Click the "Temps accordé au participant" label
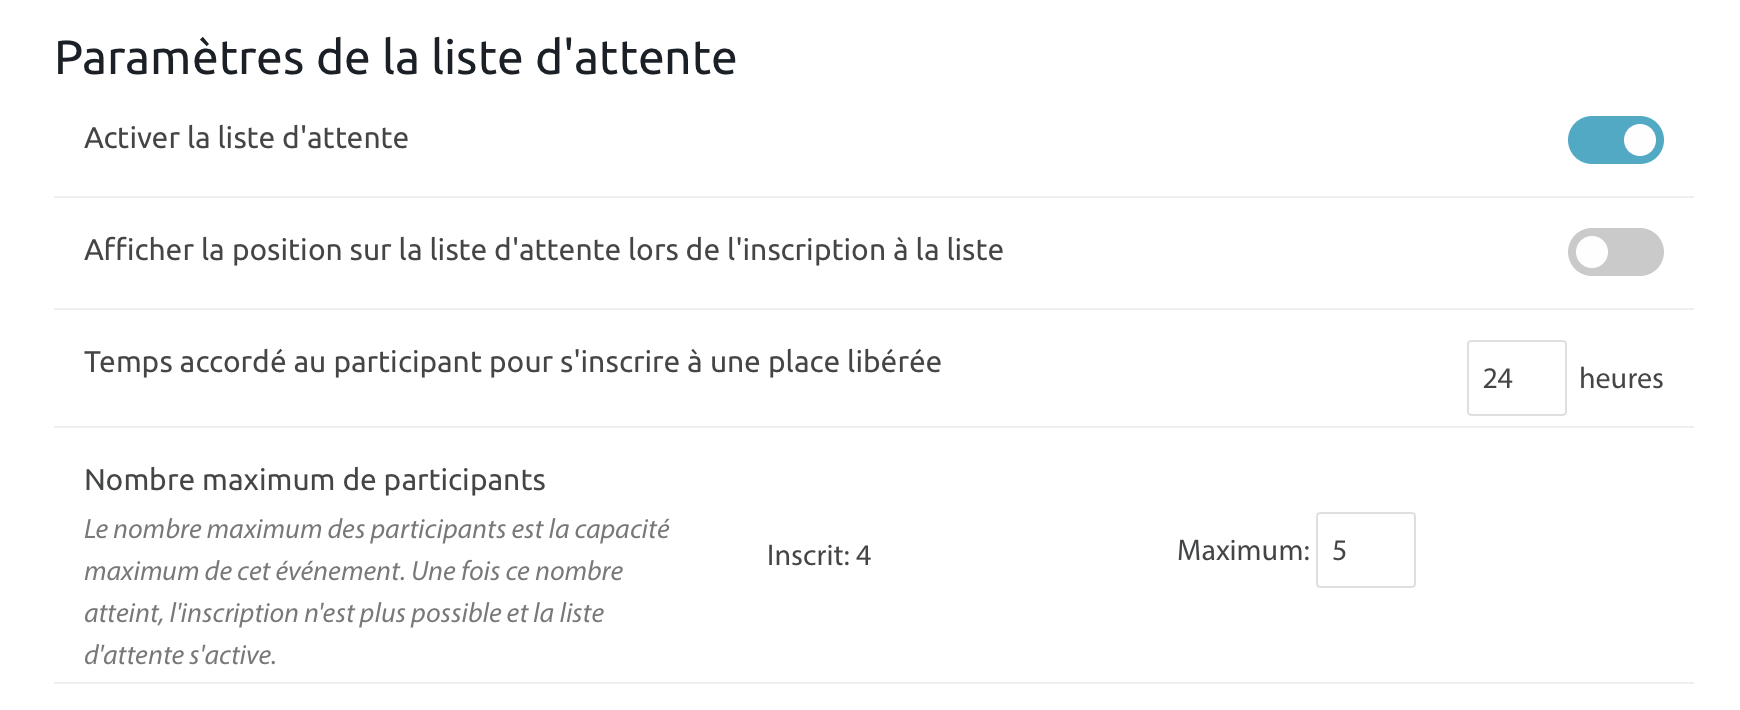Image resolution: width=1740 pixels, height=710 pixels. (x=512, y=362)
